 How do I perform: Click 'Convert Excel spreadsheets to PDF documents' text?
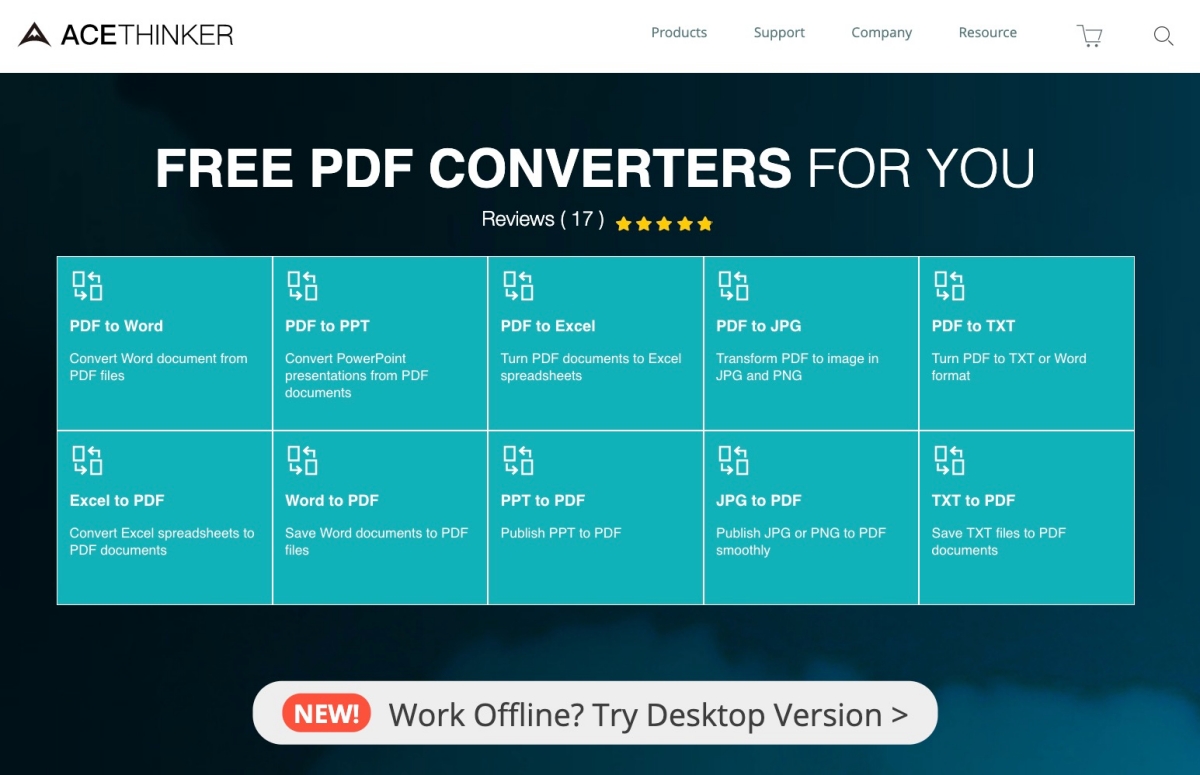point(162,541)
